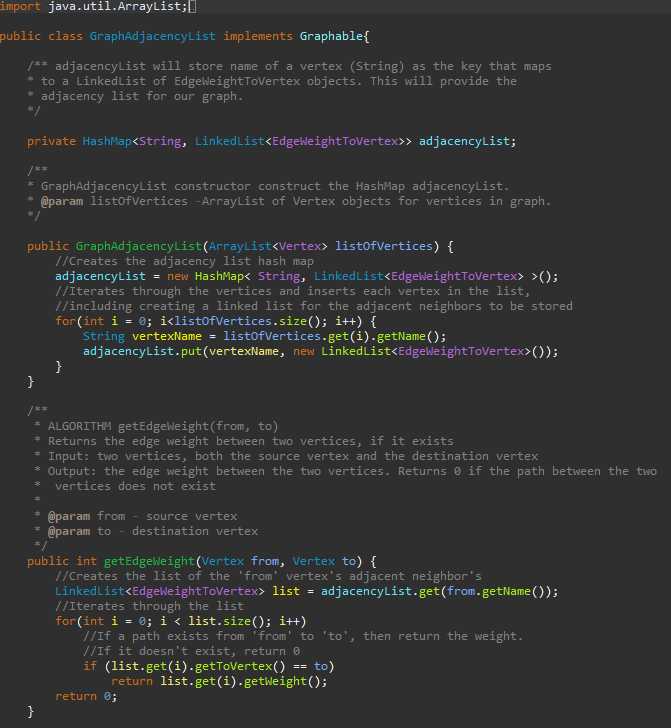Click 'adjacencyList.put' method call
Screen dimensions: 671x728
[x=142, y=351]
